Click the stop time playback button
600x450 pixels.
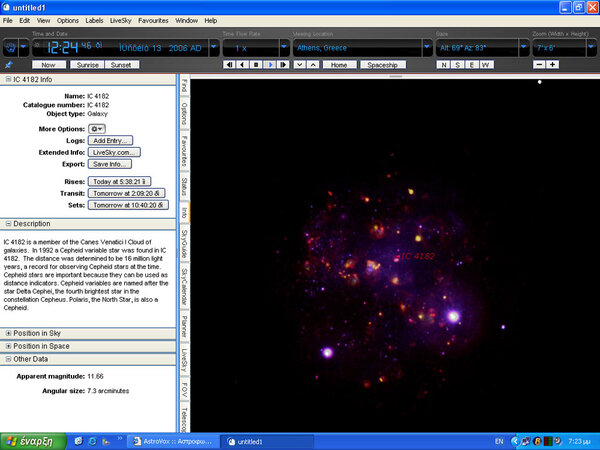tap(256, 64)
